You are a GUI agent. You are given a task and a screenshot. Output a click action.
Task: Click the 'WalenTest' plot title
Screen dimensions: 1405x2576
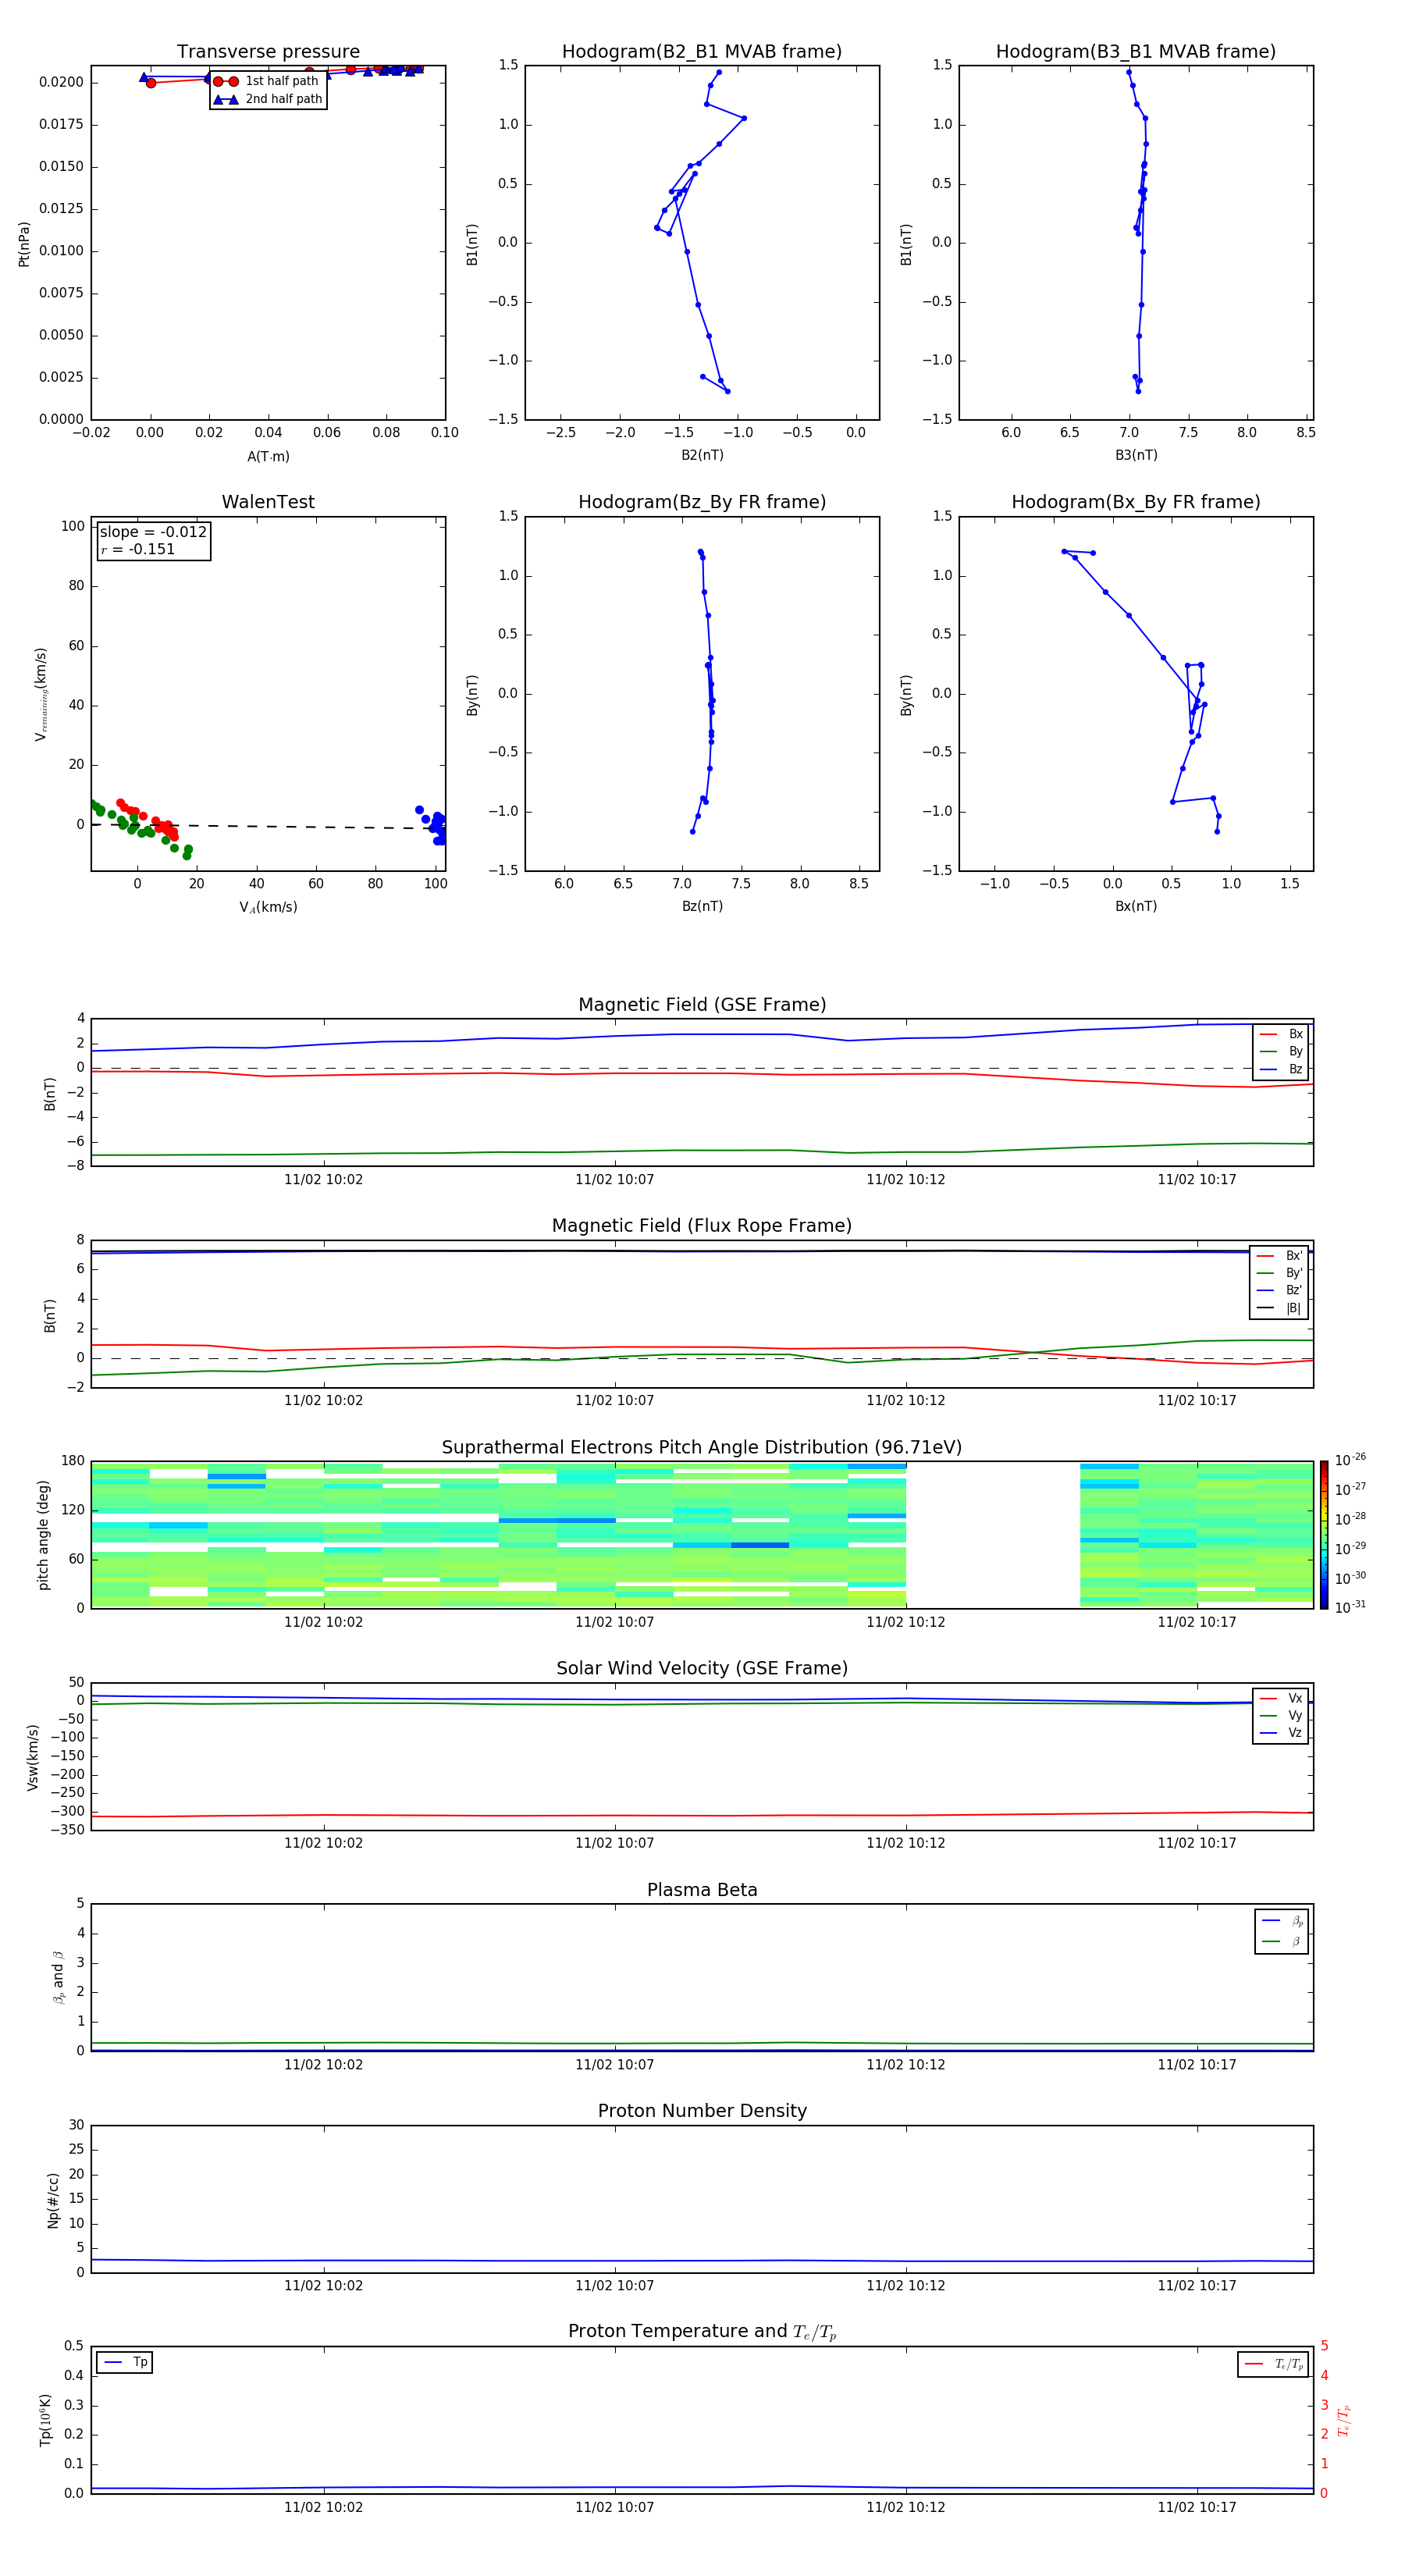pos(268,502)
